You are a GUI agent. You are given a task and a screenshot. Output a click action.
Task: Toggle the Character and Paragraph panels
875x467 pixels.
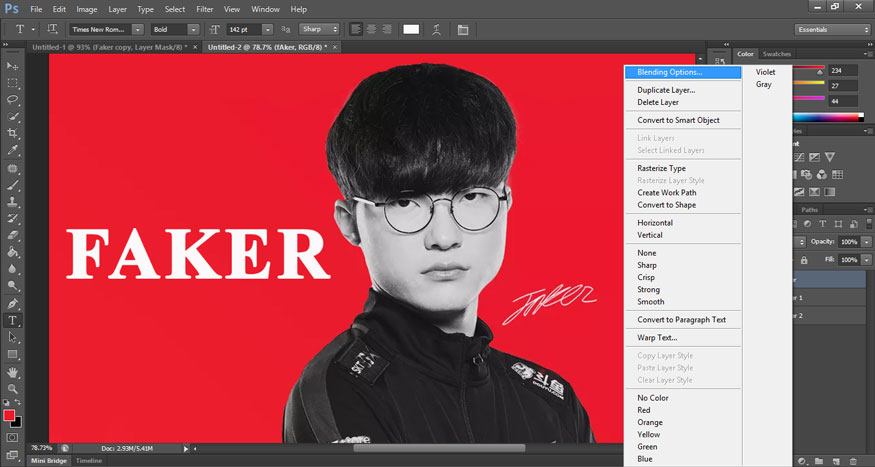click(x=463, y=30)
